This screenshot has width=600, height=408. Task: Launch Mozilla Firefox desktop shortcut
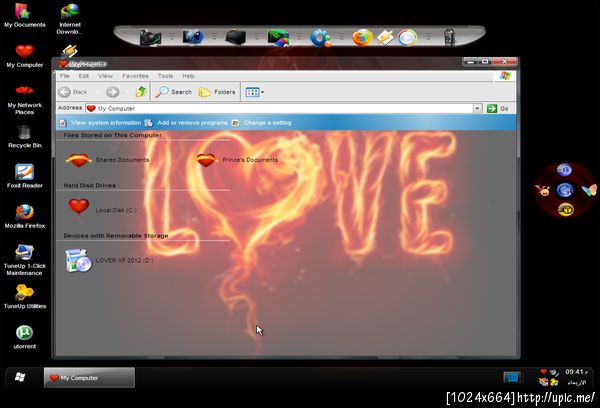click(x=24, y=217)
